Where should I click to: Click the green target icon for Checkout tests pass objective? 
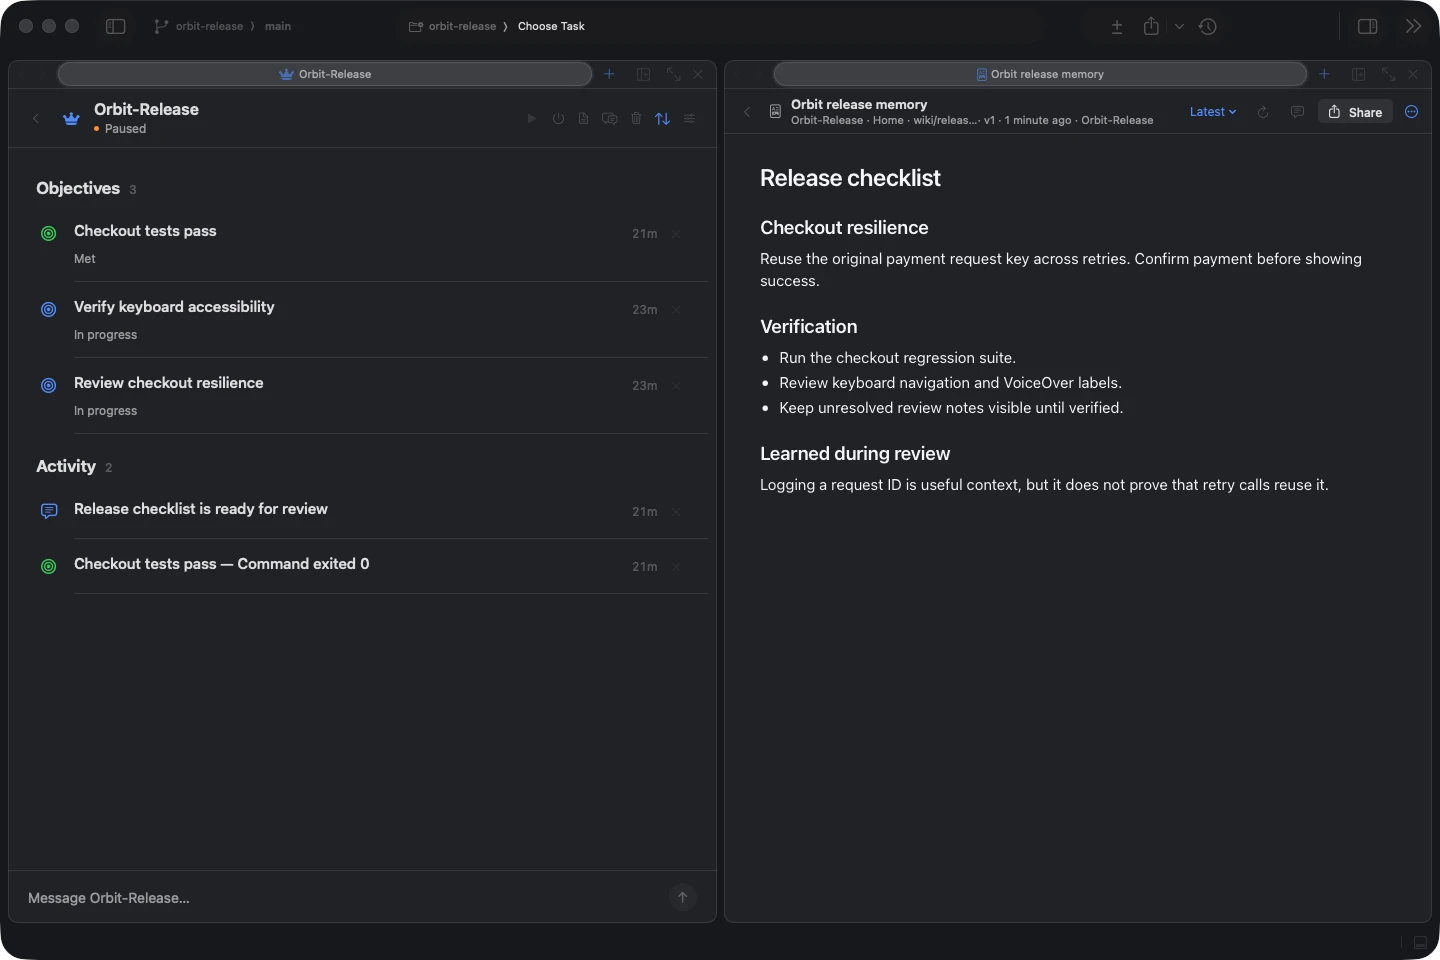pyautogui.click(x=48, y=233)
